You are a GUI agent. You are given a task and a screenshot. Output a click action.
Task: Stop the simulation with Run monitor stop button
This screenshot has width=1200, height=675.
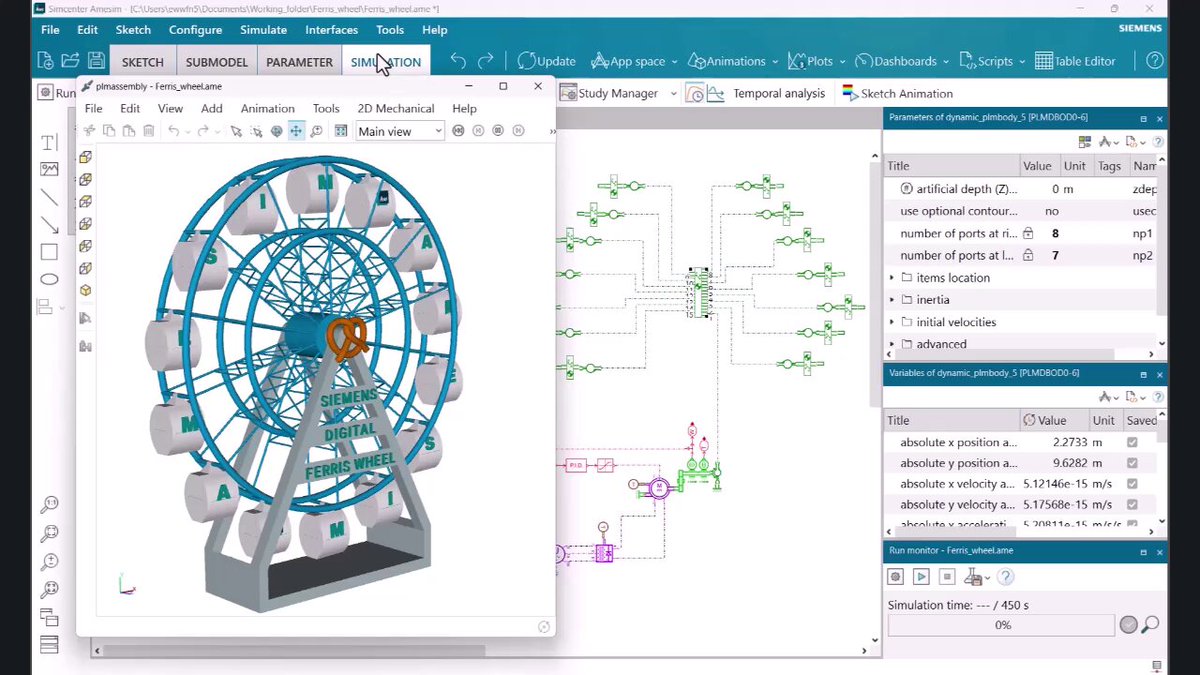pyautogui.click(x=947, y=577)
